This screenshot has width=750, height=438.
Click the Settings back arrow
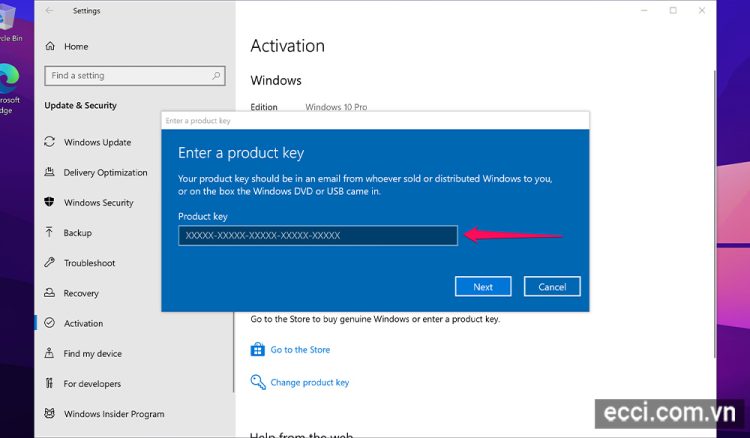coord(49,10)
